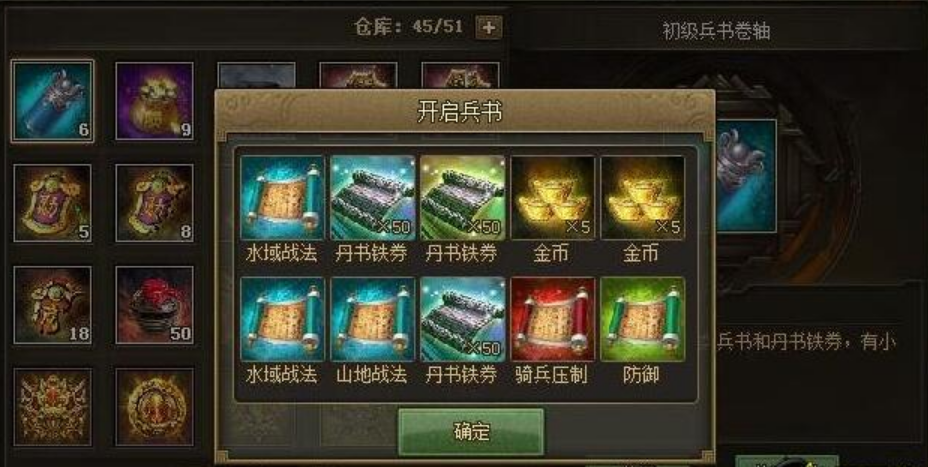Click the first 水域战法 scroll in top row

click(x=282, y=198)
